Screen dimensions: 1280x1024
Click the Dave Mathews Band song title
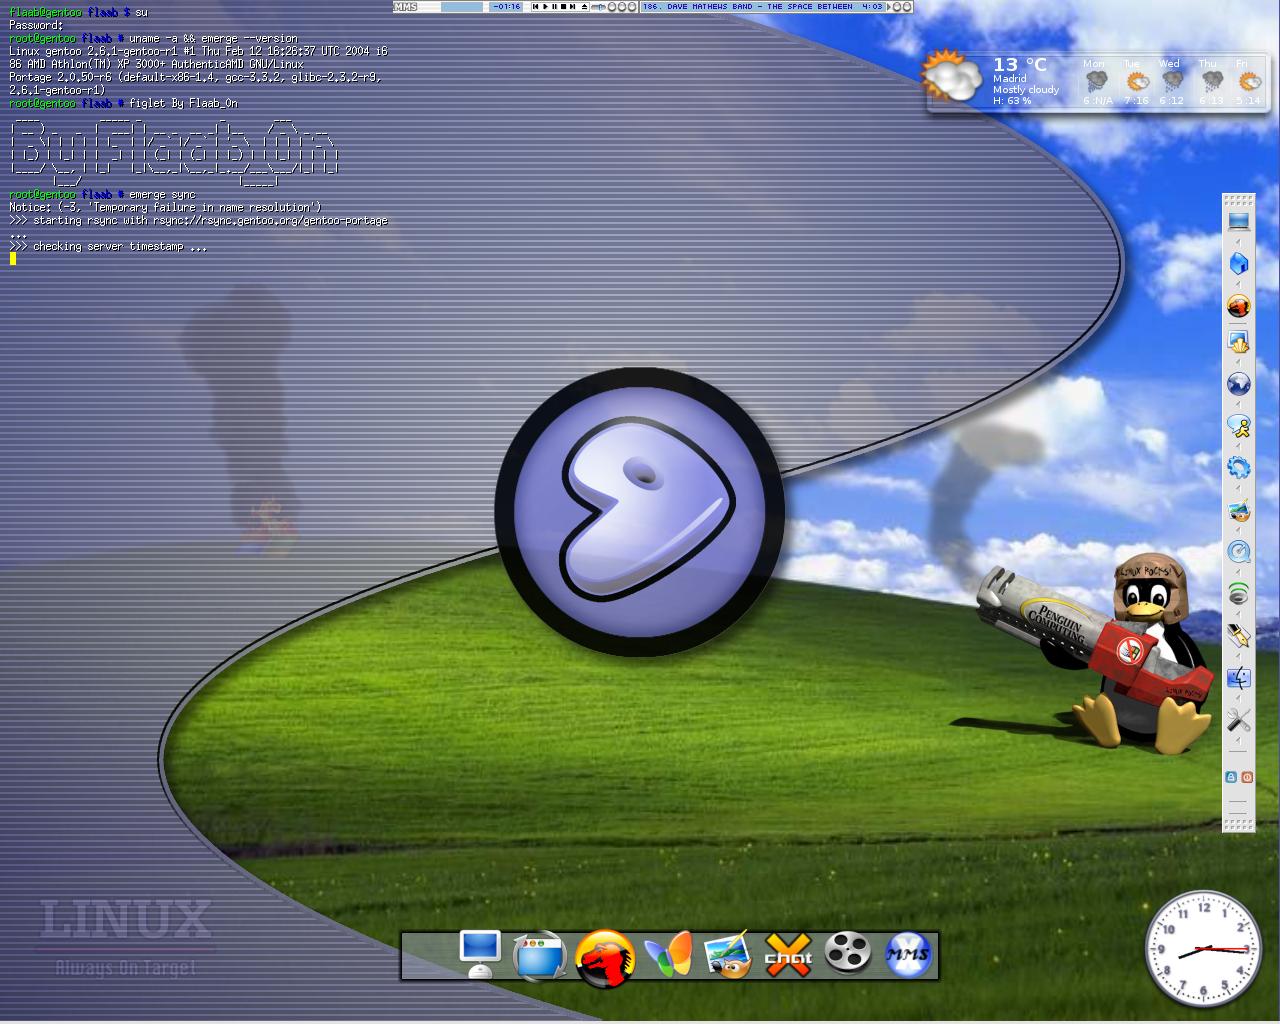[x=748, y=6]
